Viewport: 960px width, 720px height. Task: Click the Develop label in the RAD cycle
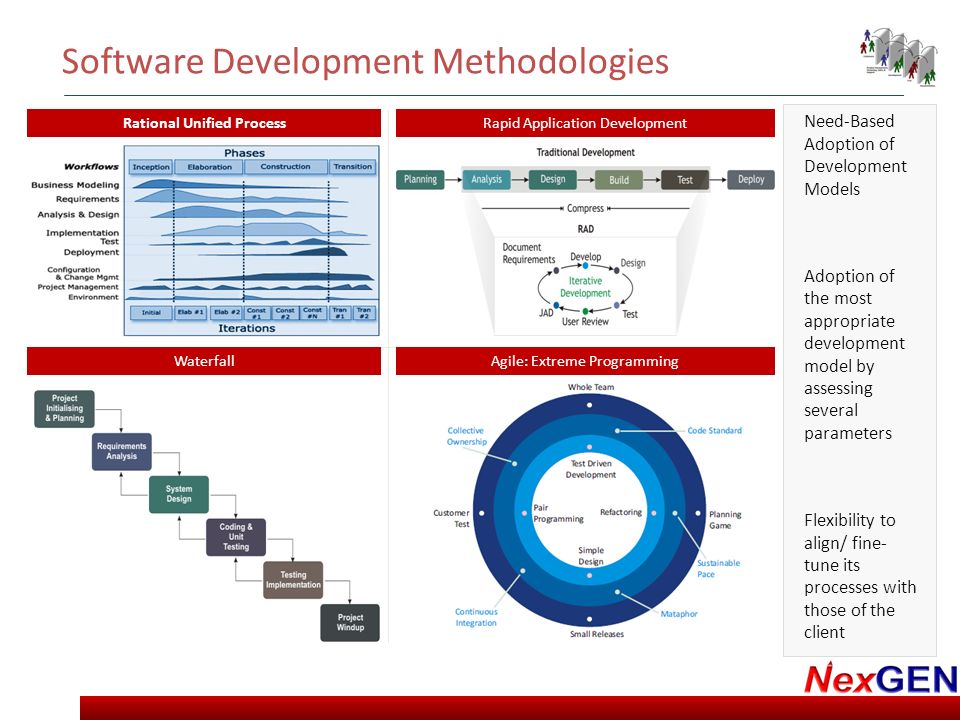pos(585,257)
